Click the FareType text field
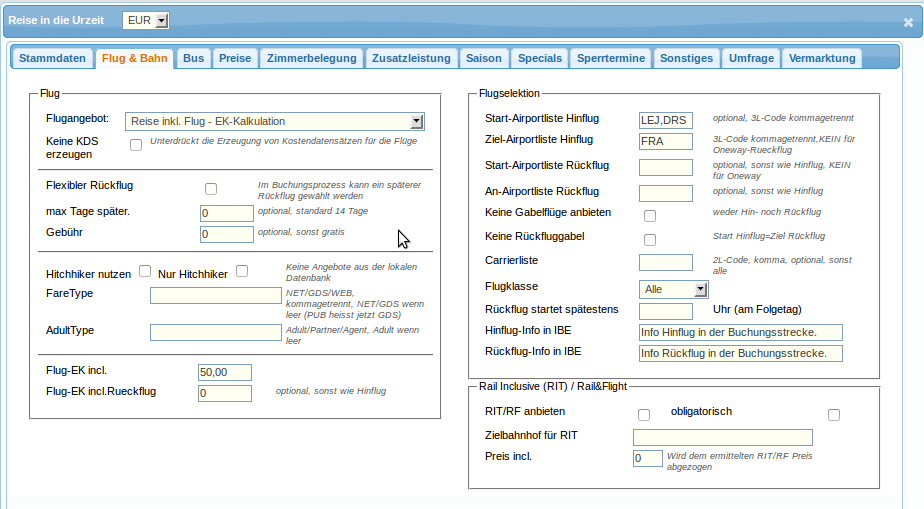The image size is (924, 509). [216, 295]
